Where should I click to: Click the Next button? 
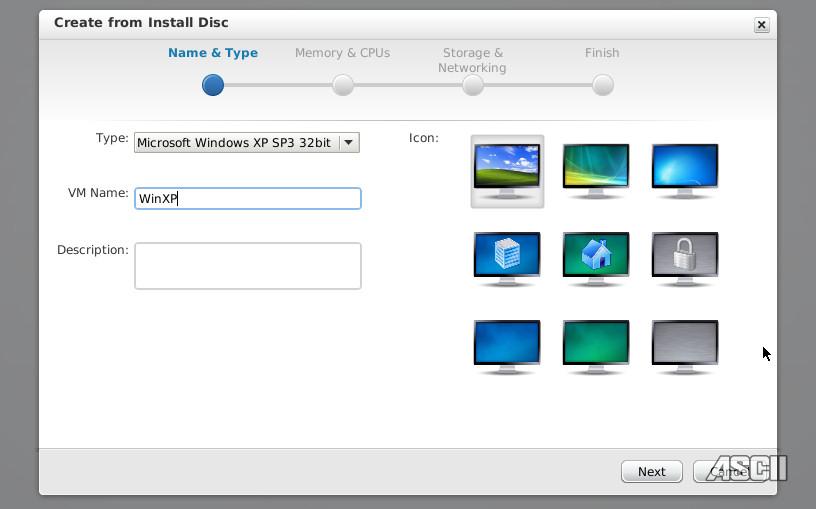point(652,472)
